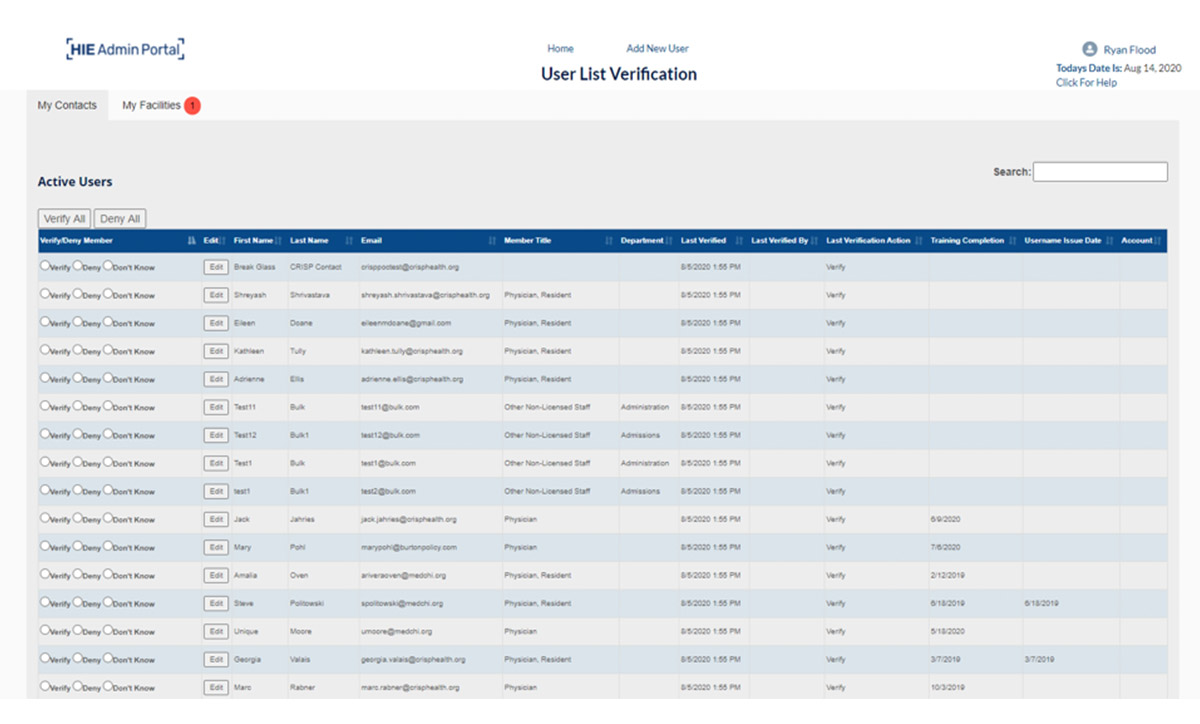Click the Ryan Flood user avatar icon
The image size is (1200, 724).
pyautogui.click(x=1089, y=49)
